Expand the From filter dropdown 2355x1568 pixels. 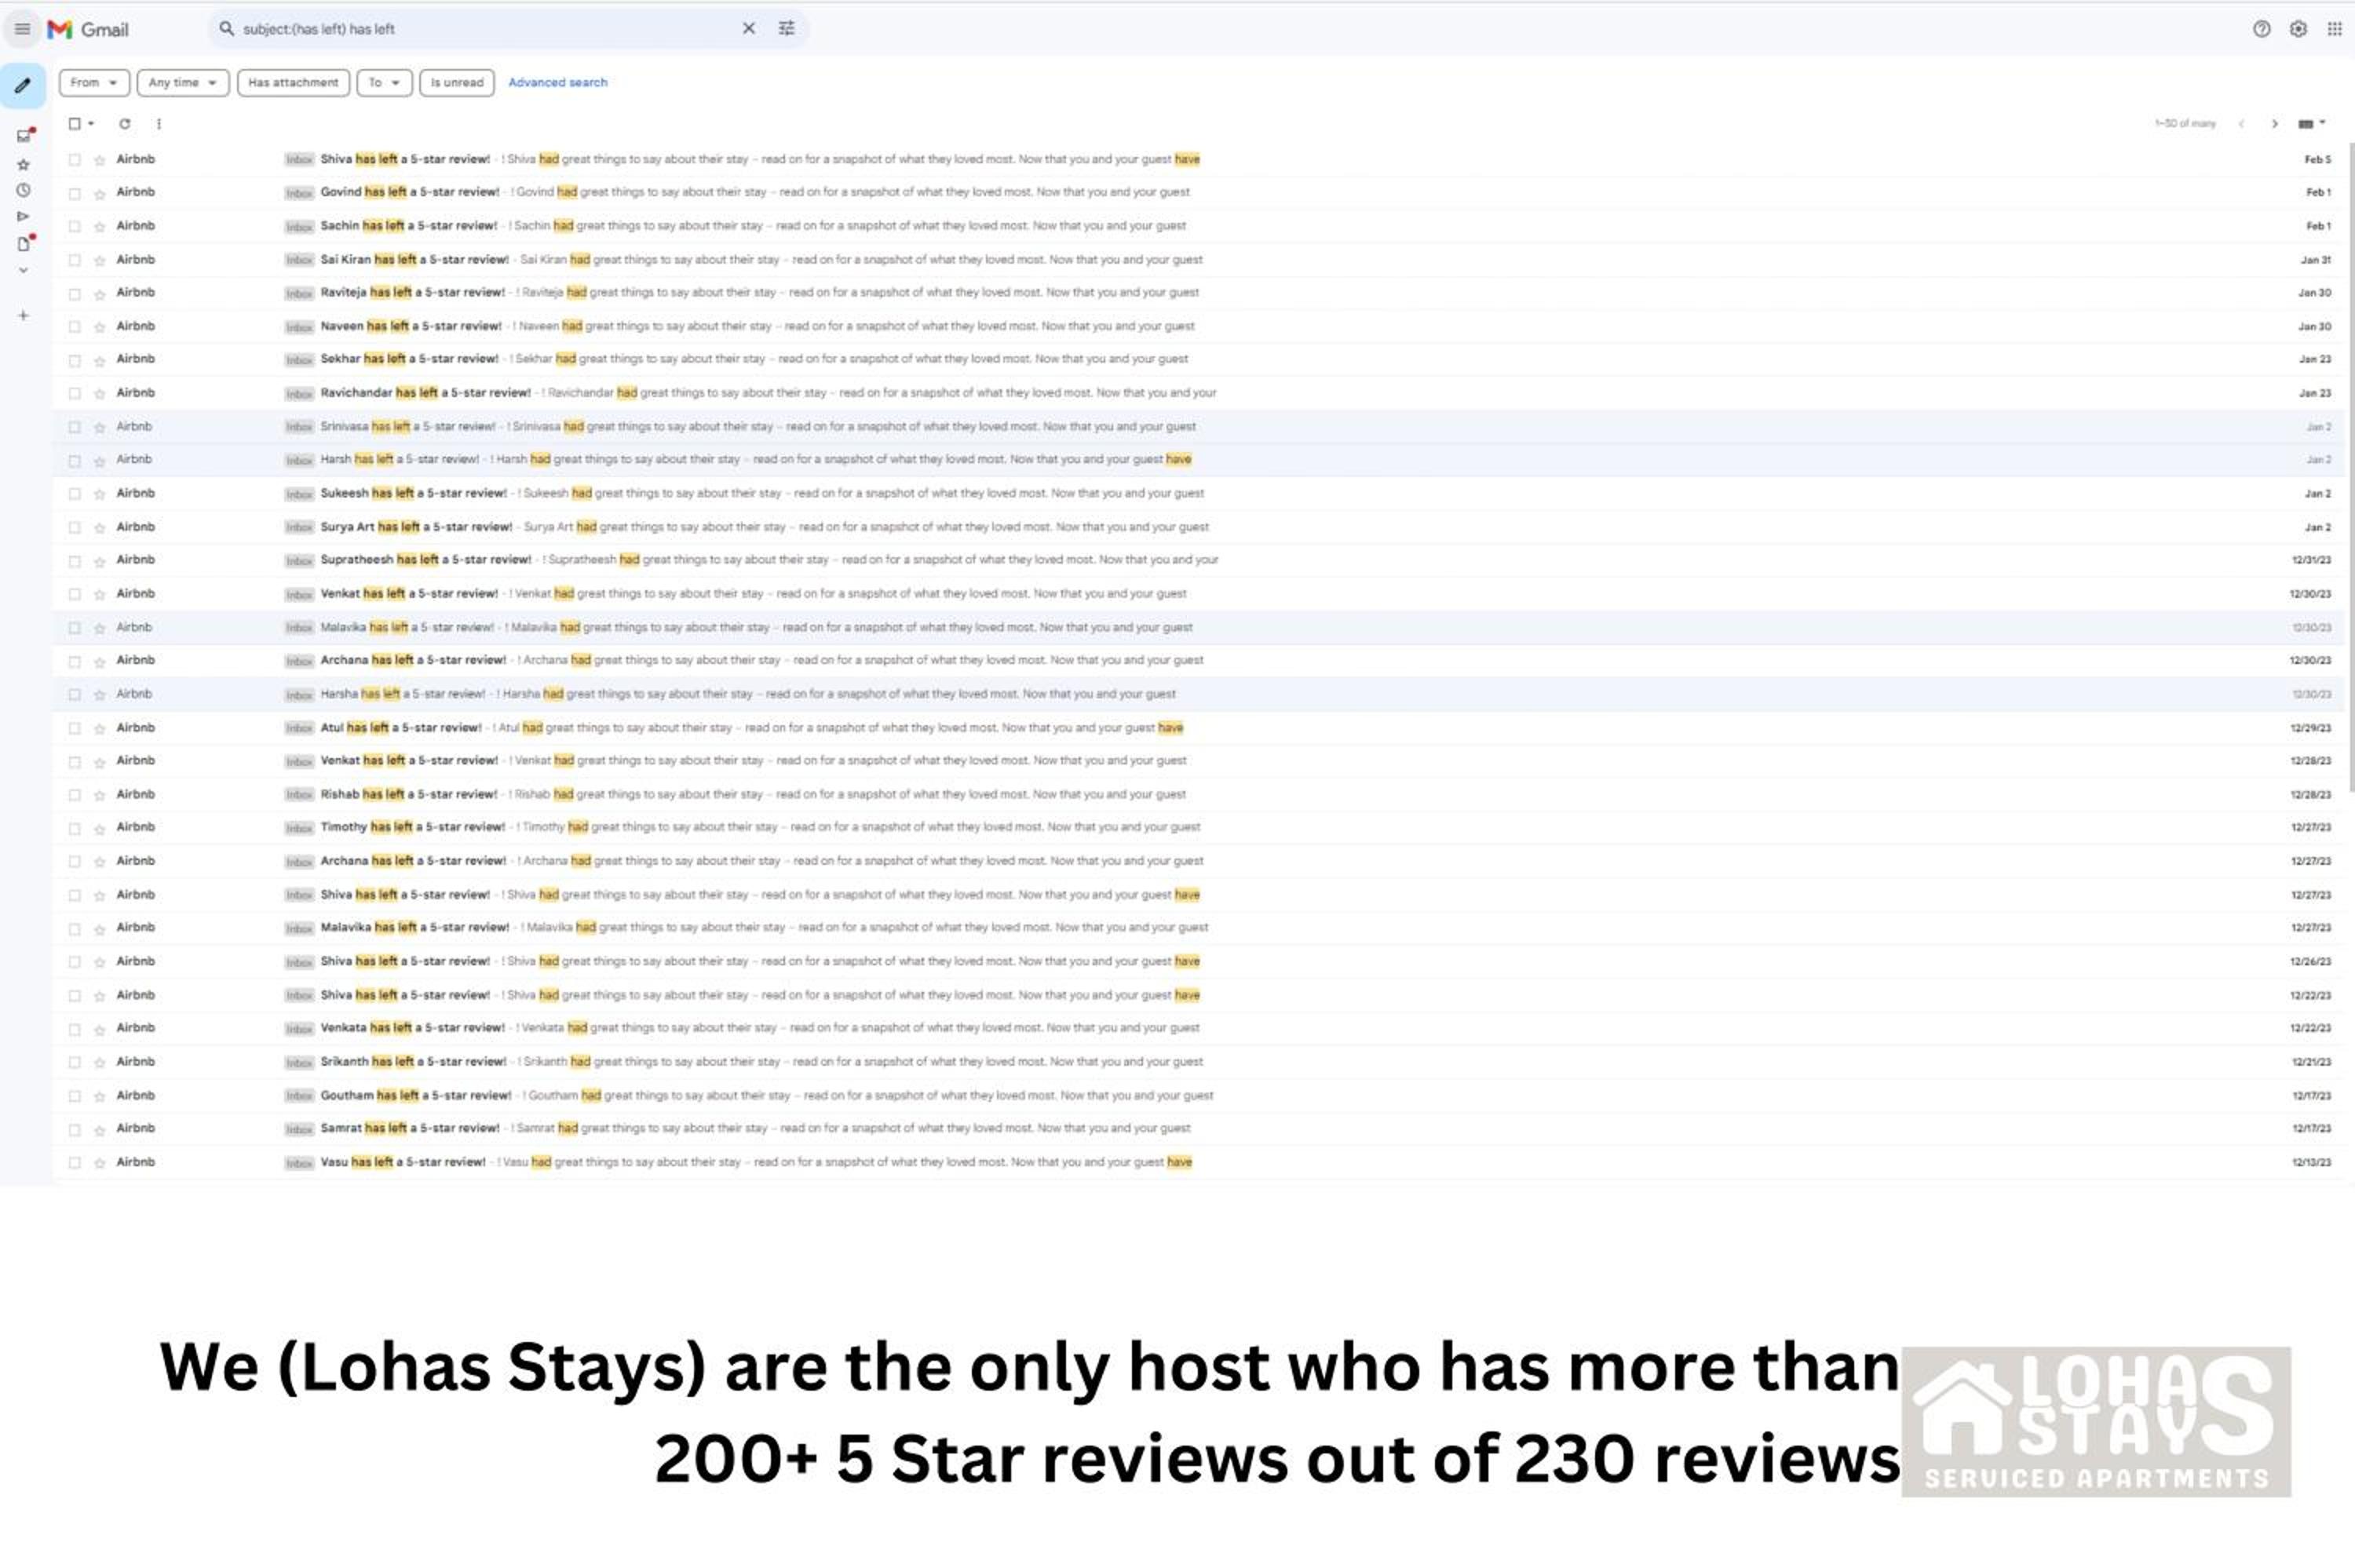(x=94, y=83)
